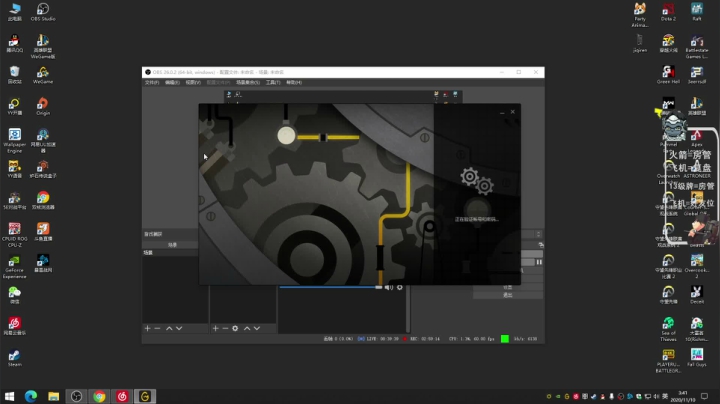Move the scene up with the arrow
The width and height of the screenshot is (720, 404).
tap(169, 328)
